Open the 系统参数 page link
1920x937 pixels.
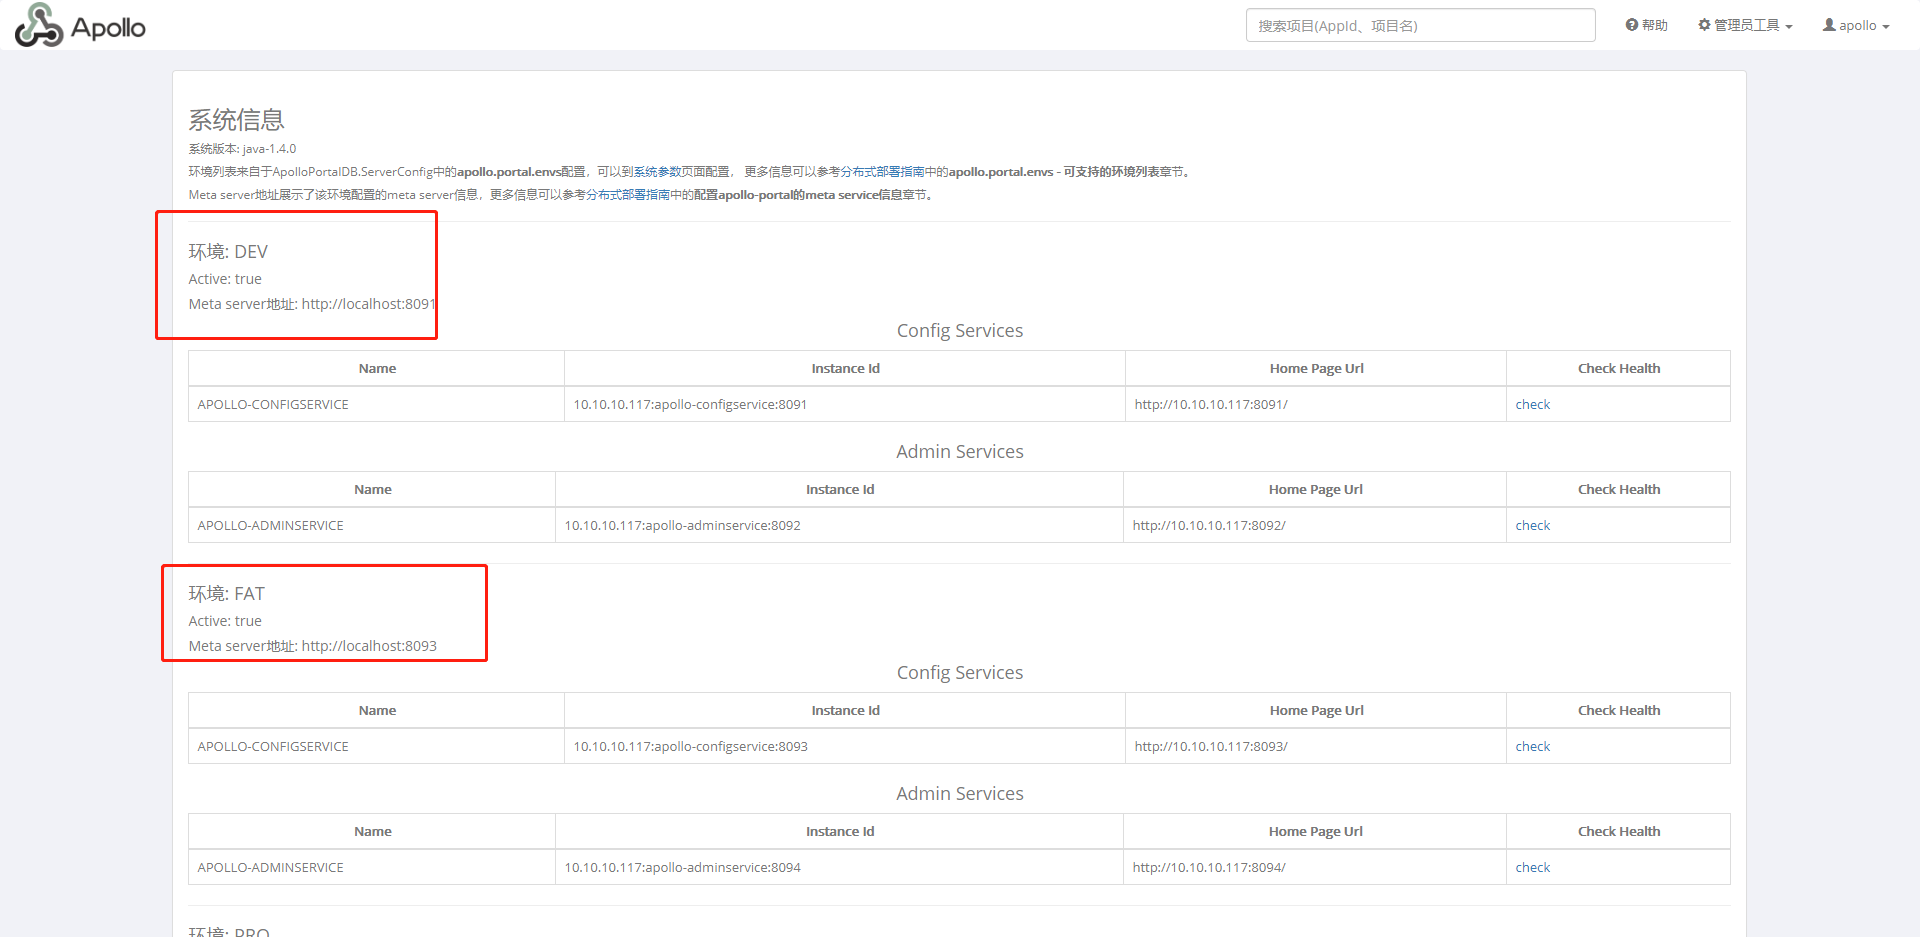coord(657,172)
